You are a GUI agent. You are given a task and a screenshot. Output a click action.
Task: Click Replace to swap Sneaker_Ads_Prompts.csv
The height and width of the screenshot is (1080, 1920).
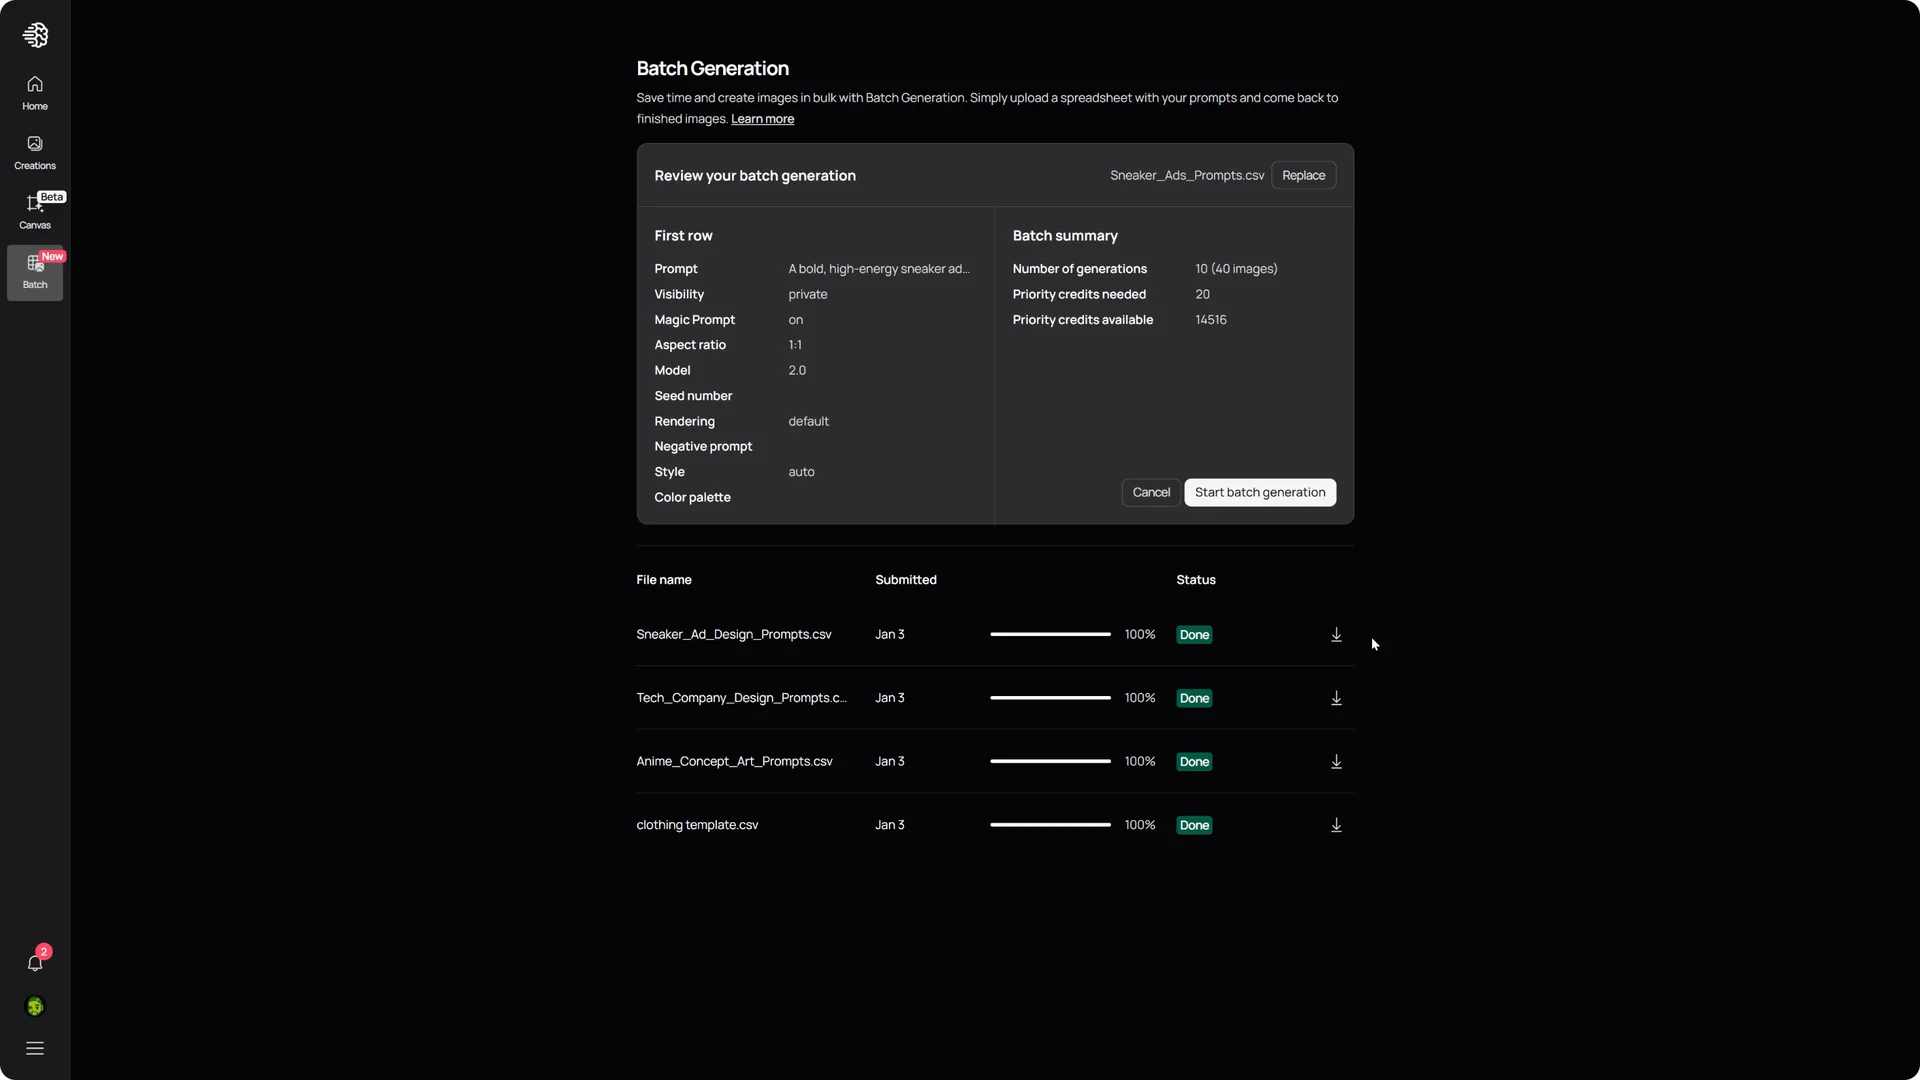point(1303,175)
